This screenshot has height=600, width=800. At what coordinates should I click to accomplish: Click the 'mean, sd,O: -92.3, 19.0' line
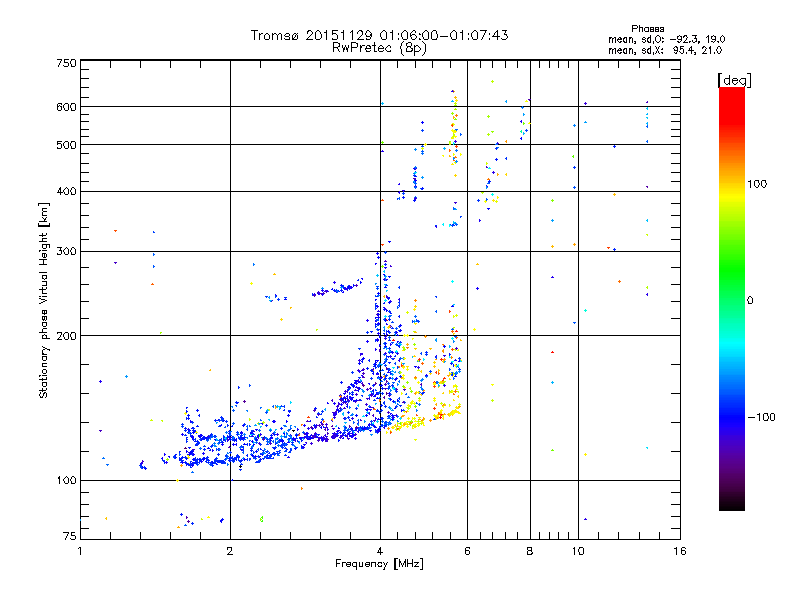pos(666,39)
